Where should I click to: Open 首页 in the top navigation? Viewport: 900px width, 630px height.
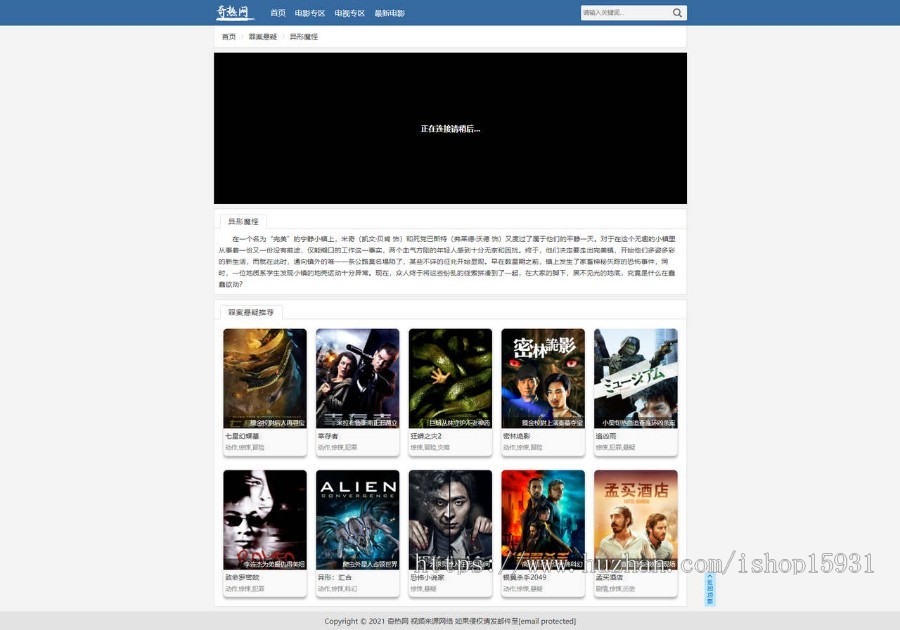(x=278, y=13)
